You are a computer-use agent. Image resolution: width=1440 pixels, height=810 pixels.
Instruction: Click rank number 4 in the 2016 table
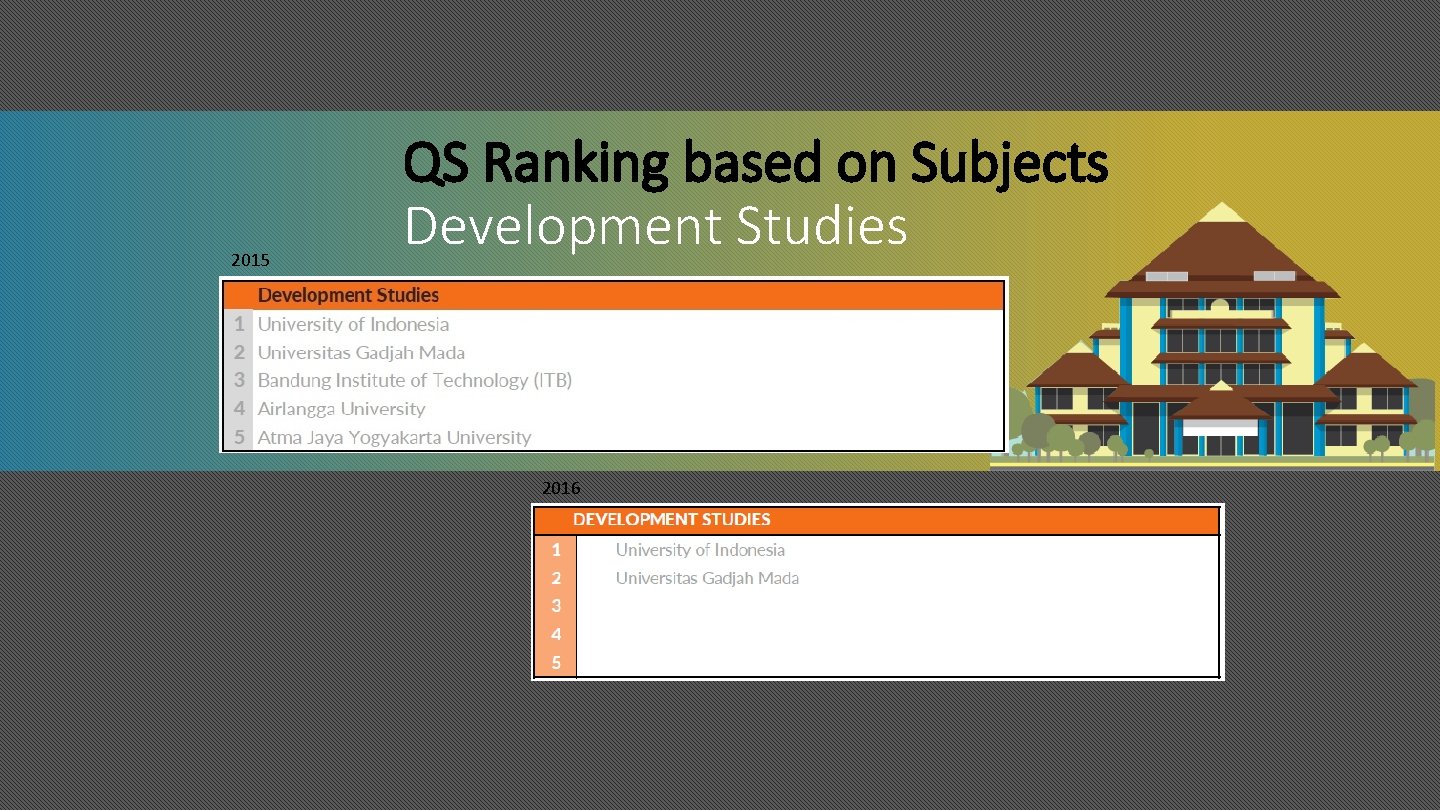[556, 634]
